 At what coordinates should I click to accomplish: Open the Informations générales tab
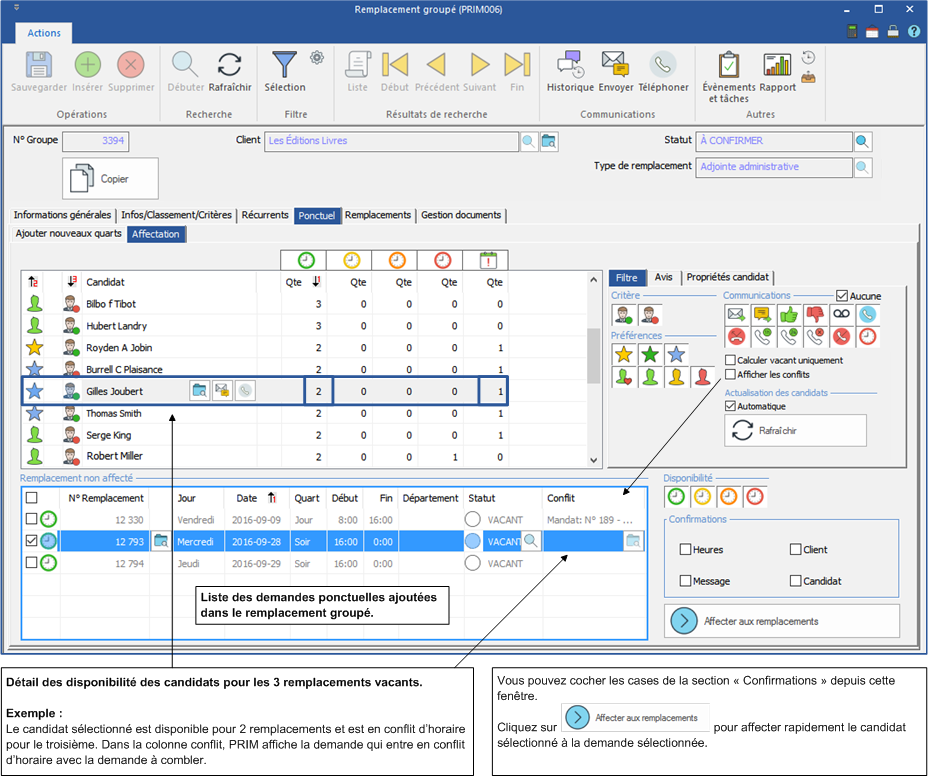click(x=62, y=215)
